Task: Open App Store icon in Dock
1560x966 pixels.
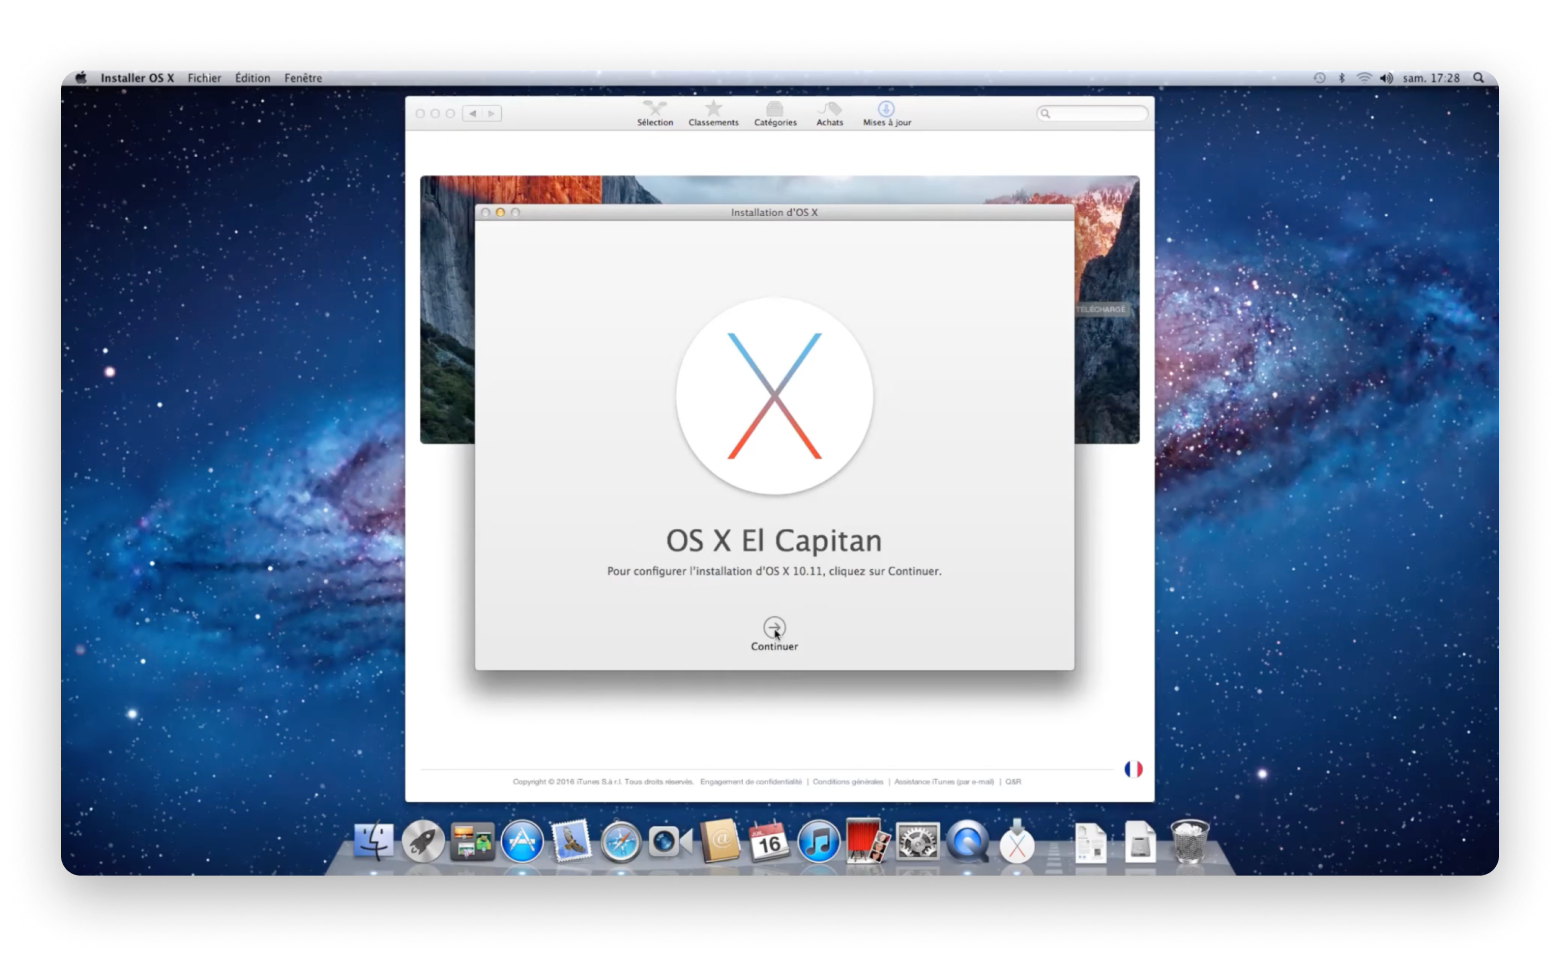Action: point(522,841)
